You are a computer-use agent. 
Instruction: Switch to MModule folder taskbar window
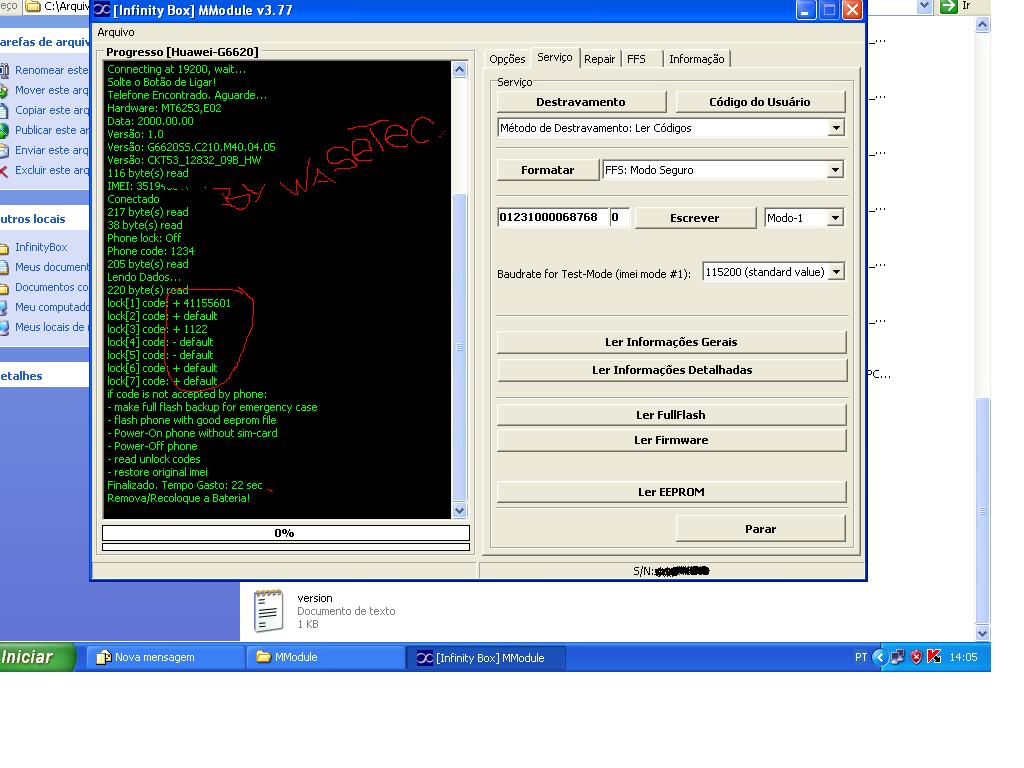[x=325, y=657]
